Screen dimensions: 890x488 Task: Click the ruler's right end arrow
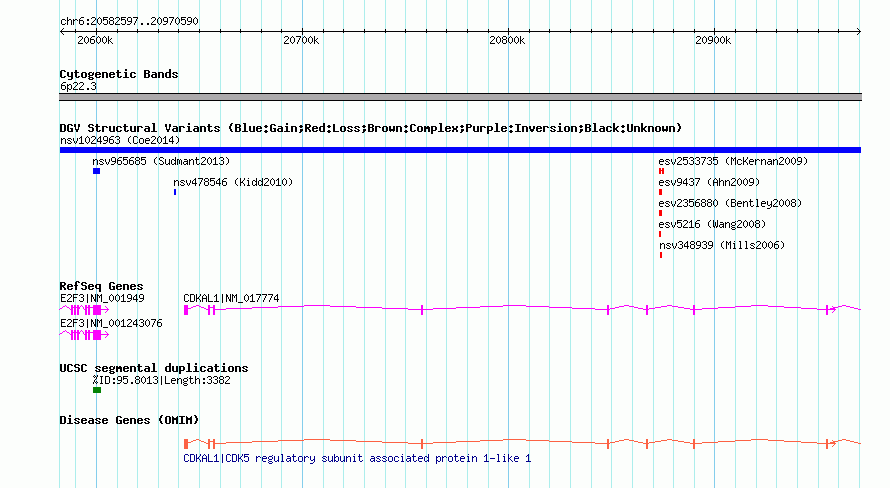(859, 31)
